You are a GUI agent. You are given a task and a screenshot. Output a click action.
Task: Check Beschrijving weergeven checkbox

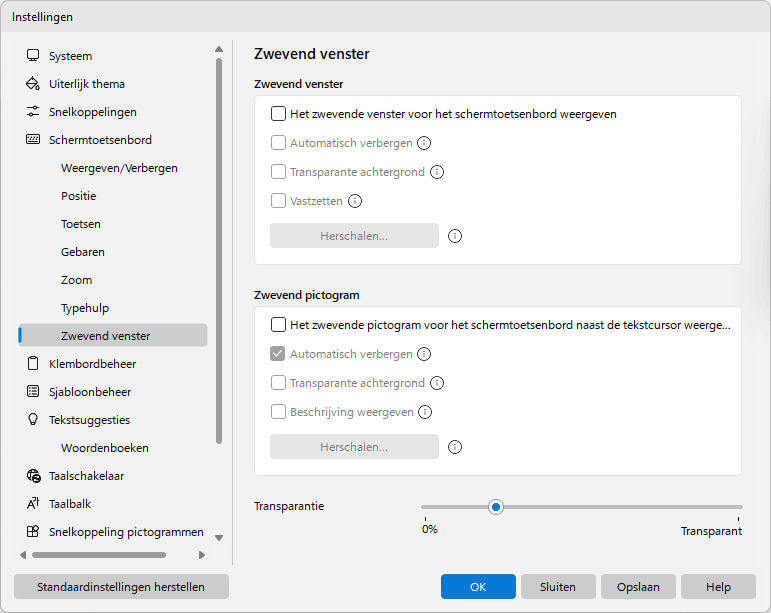click(278, 412)
